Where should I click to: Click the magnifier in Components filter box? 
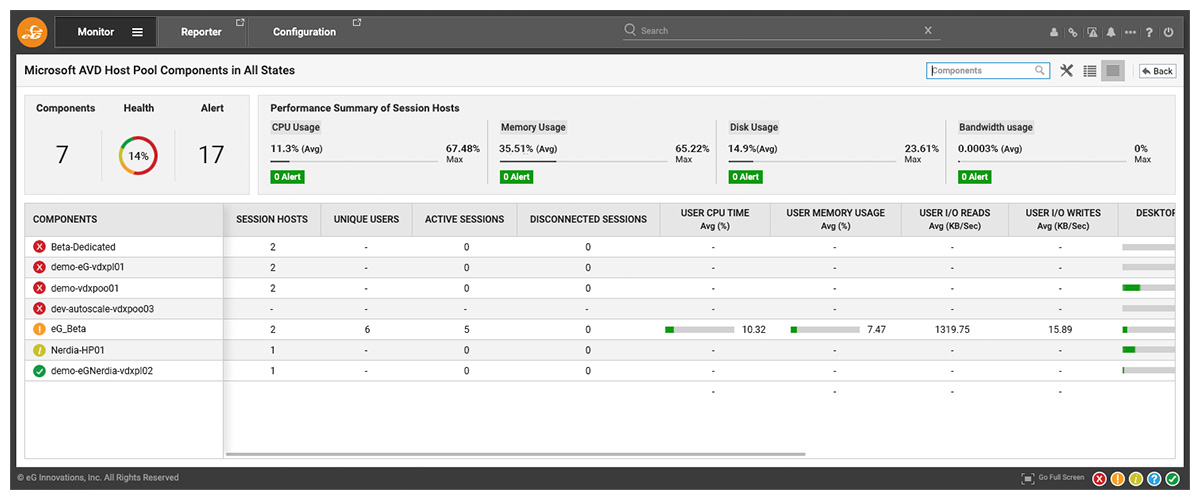click(1040, 71)
